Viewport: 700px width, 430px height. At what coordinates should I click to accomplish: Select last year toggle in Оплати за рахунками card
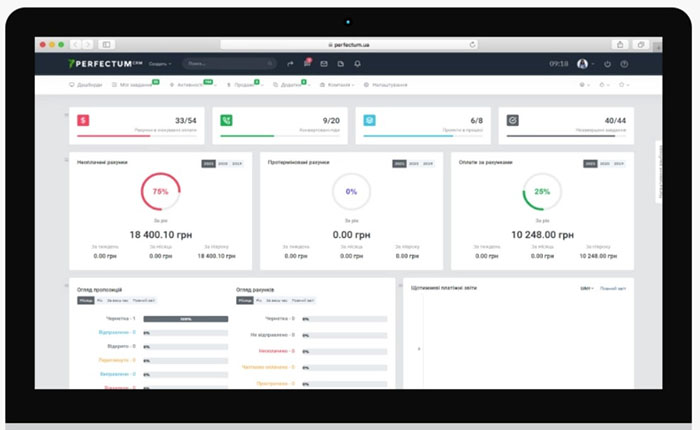click(x=620, y=163)
